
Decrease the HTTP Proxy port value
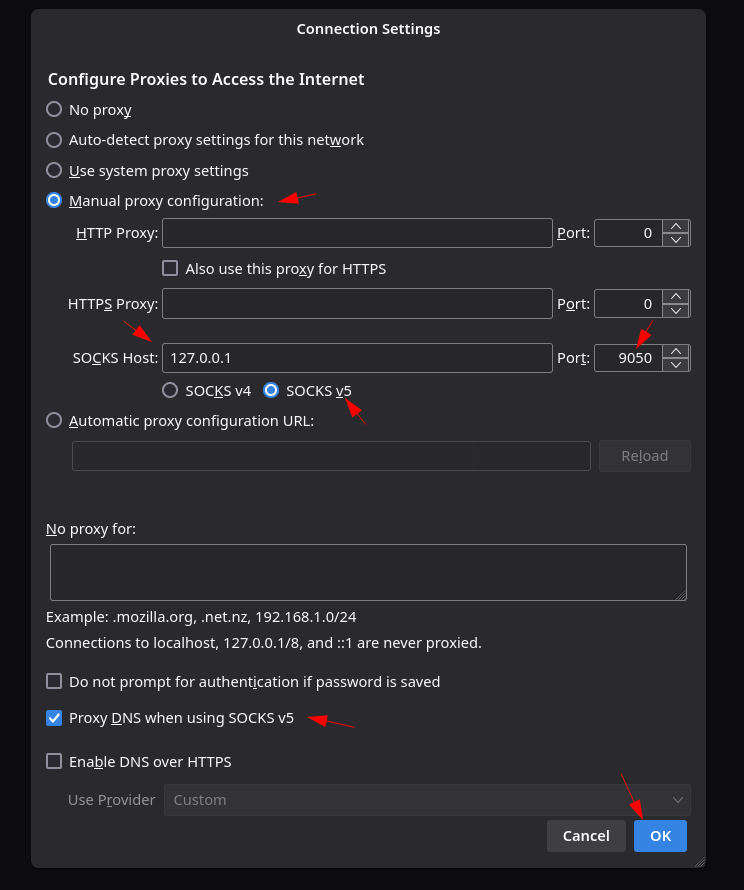[677, 240]
